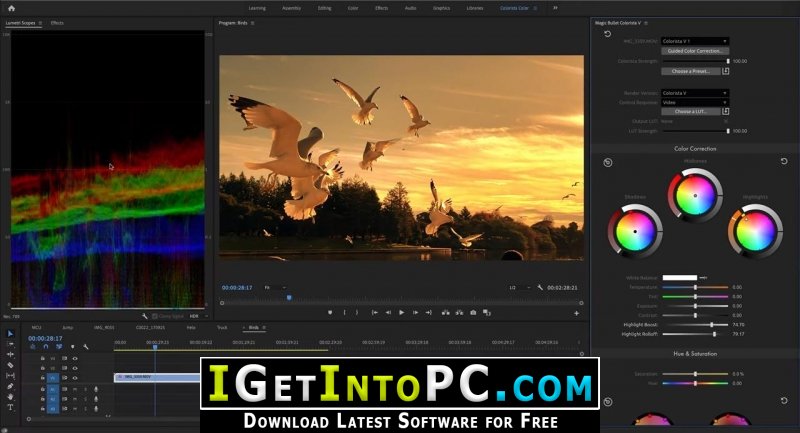Click Add Marker in Program monitor controls
The width and height of the screenshot is (800, 433).
pyautogui.click(x=330, y=313)
